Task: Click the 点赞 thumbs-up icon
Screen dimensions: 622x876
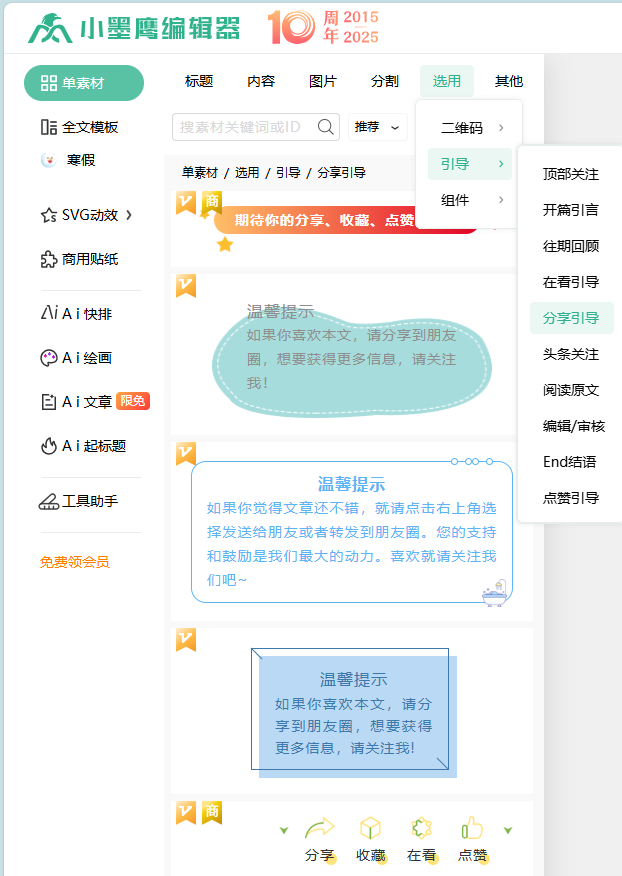Action: pos(472,829)
